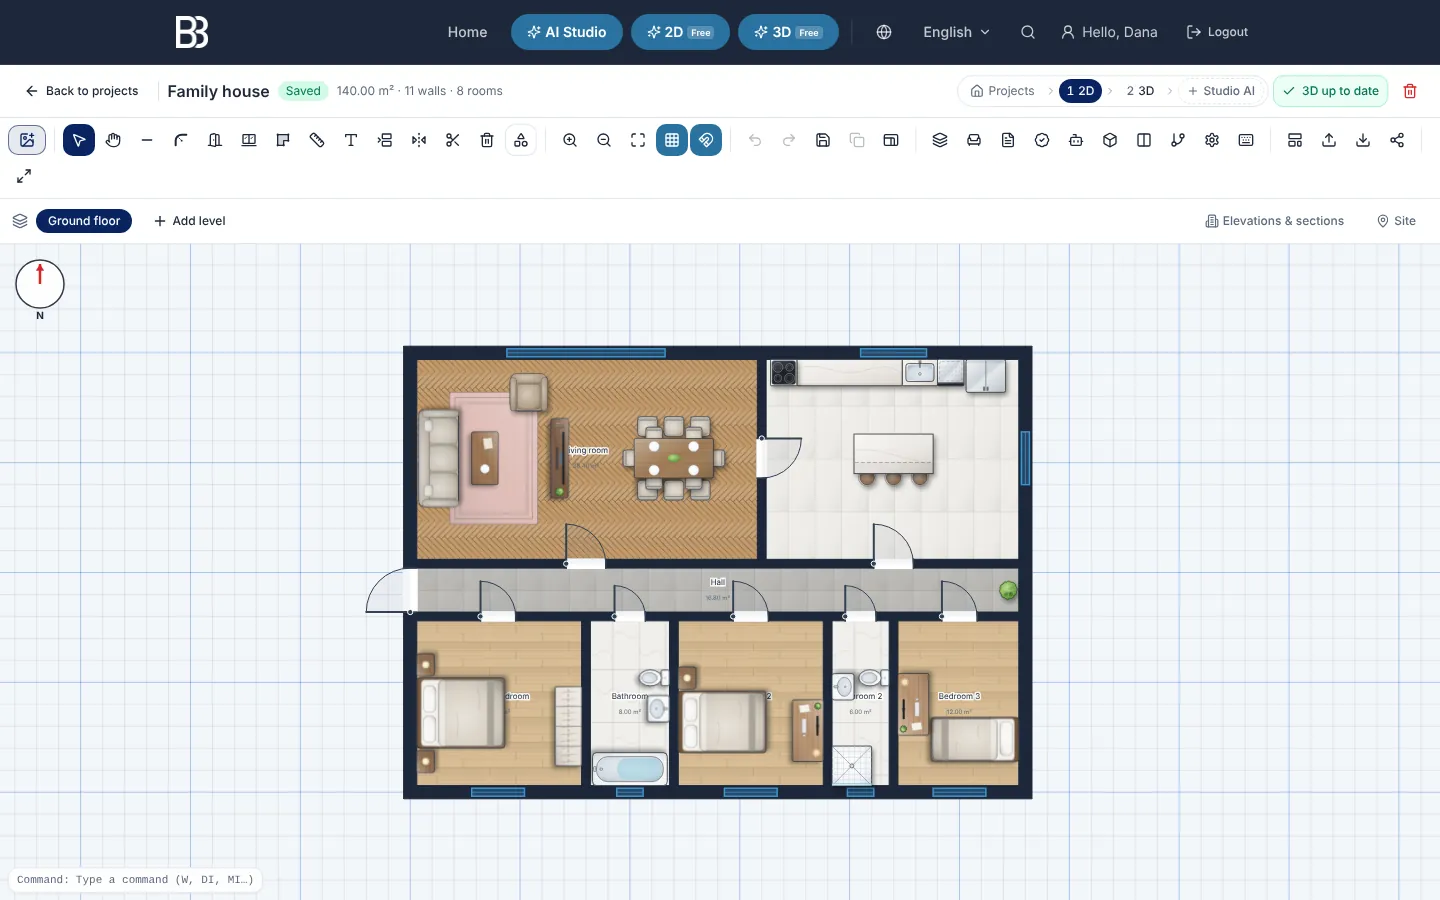Toggle the magnet snapping button
Screen dimensions: 1440x900
706,140
